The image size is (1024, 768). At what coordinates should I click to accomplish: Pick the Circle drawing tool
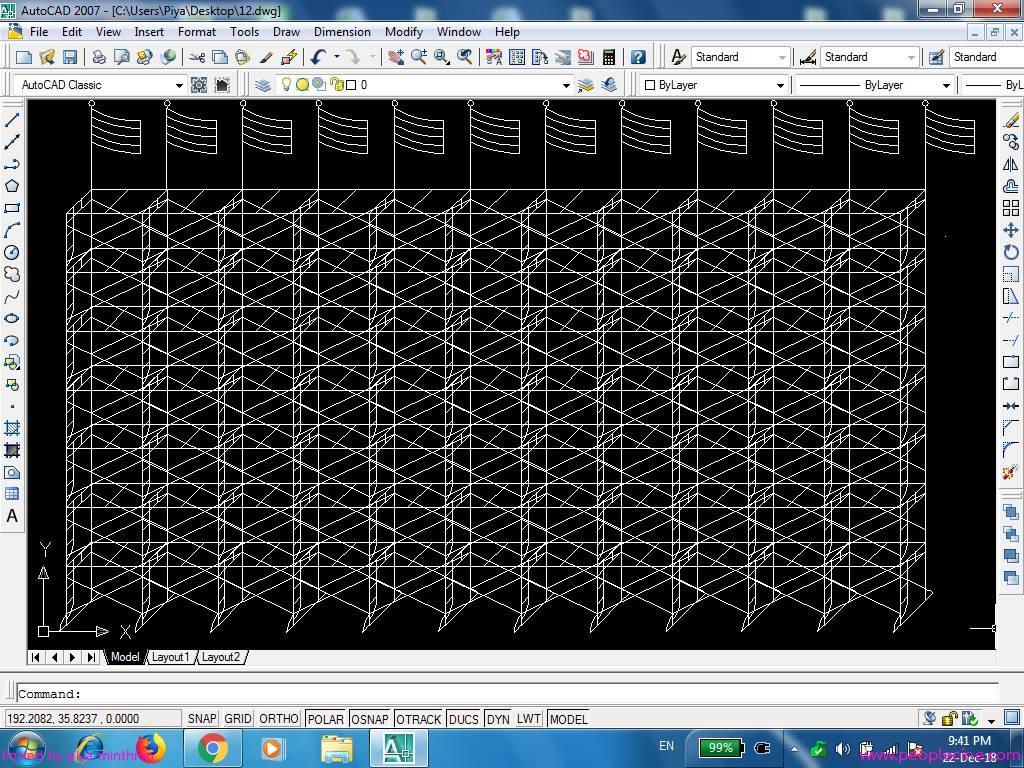click(x=12, y=252)
